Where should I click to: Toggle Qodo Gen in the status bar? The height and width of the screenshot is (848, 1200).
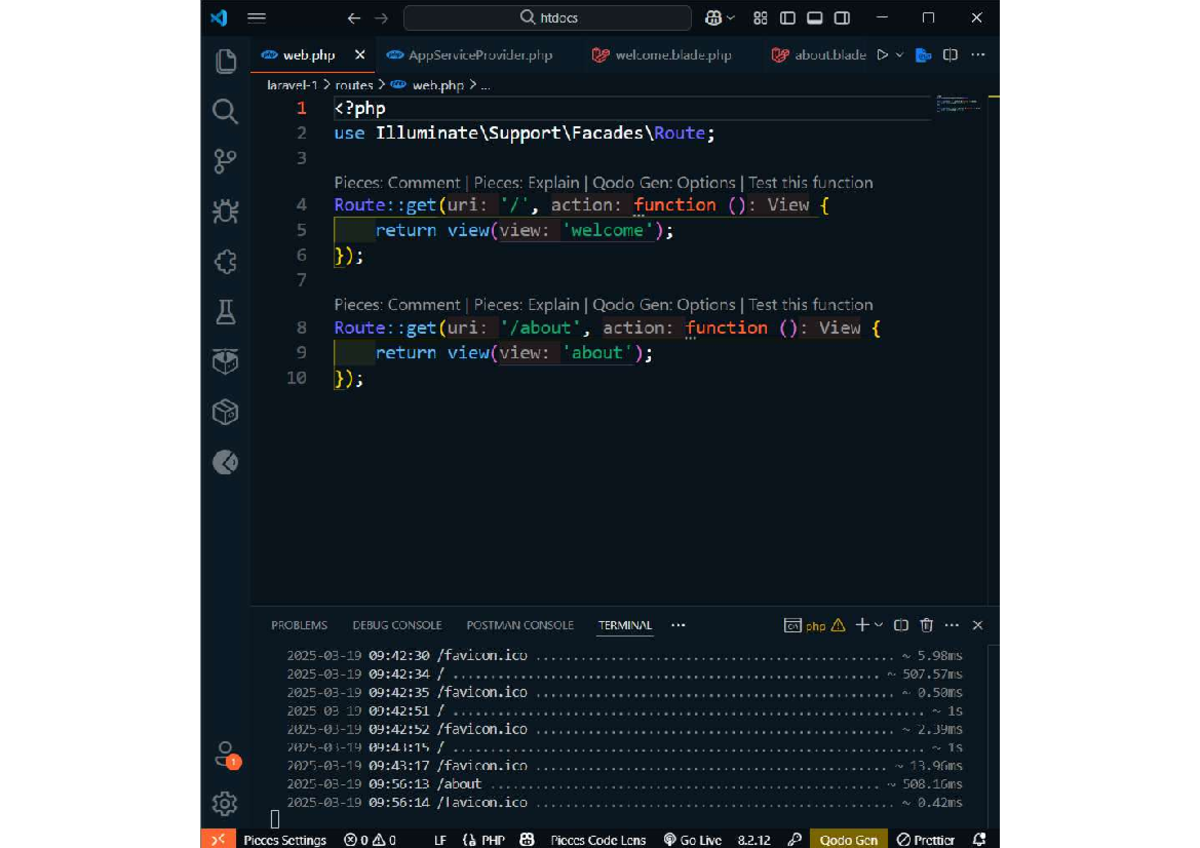click(x=849, y=840)
